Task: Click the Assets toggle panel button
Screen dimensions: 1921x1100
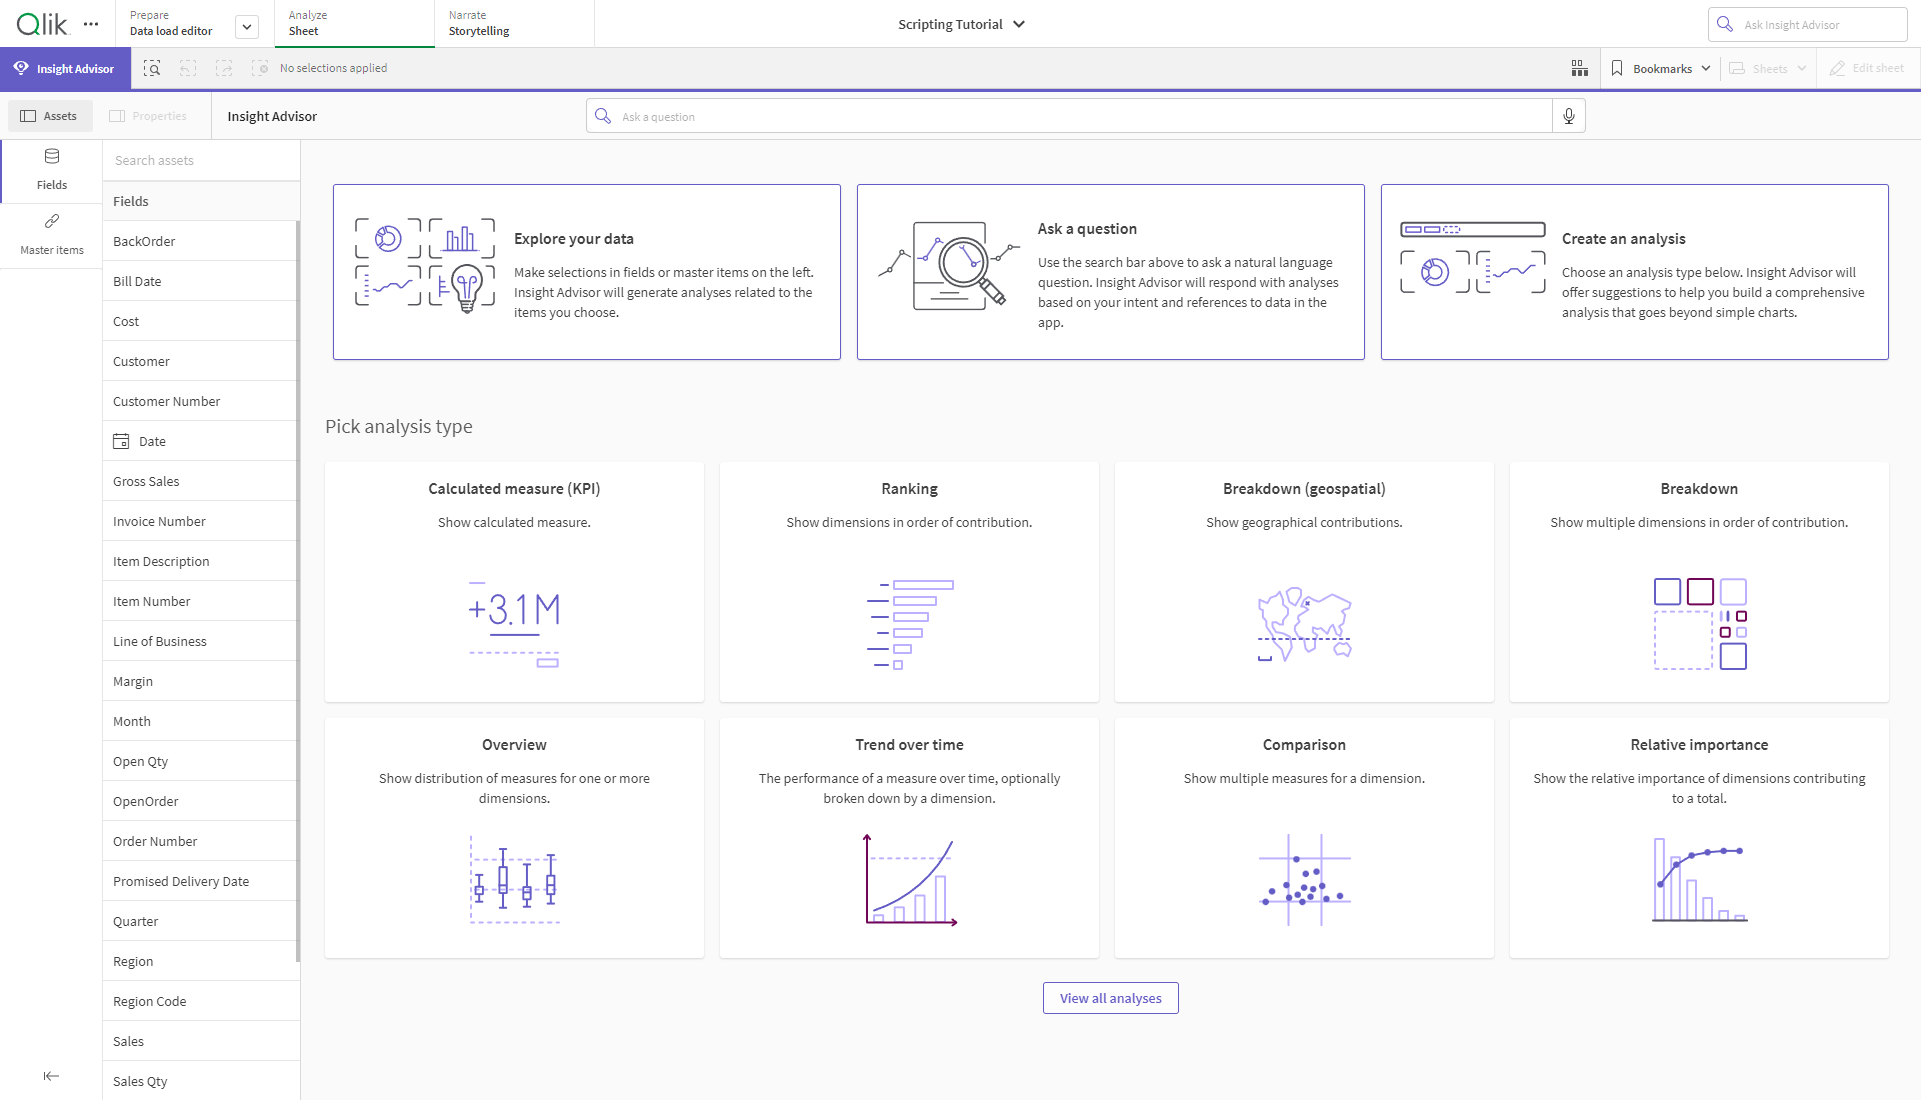Action: (49, 116)
